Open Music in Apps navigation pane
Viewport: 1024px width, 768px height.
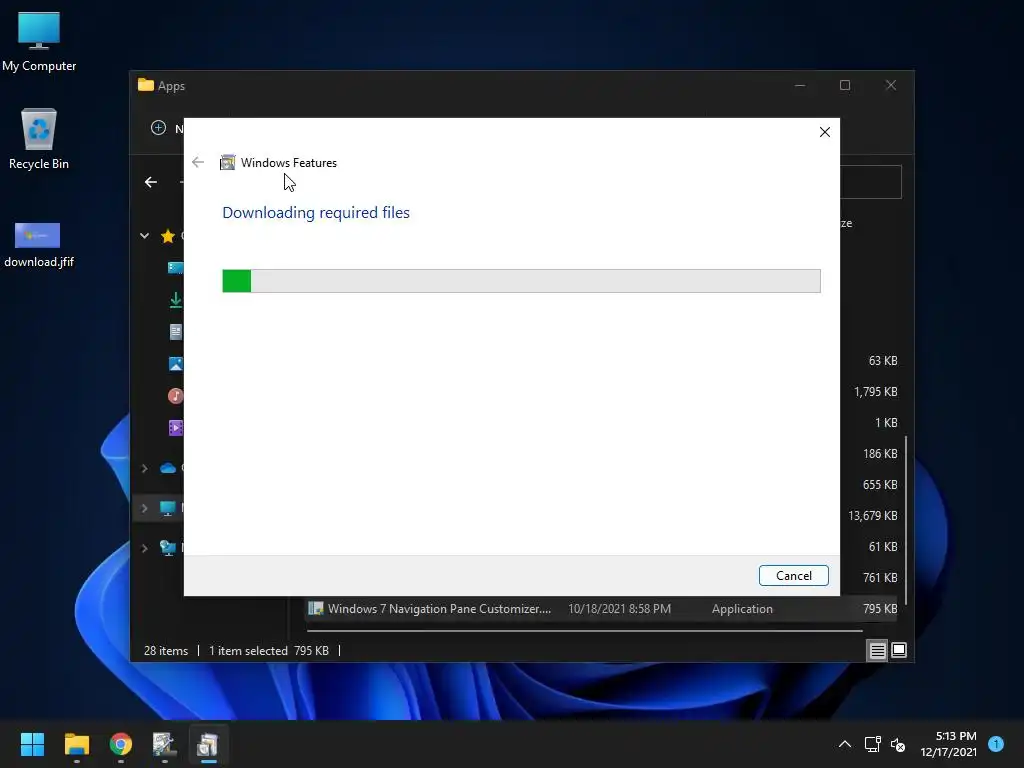tap(176, 396)
